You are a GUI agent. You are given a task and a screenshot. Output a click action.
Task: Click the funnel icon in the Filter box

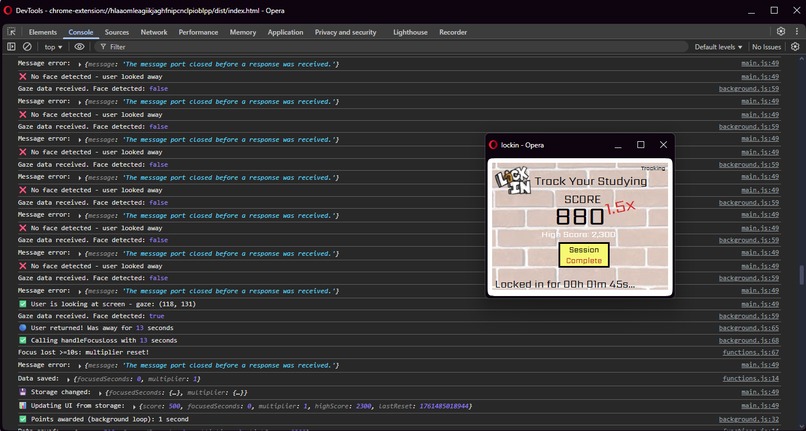point(103,47)
